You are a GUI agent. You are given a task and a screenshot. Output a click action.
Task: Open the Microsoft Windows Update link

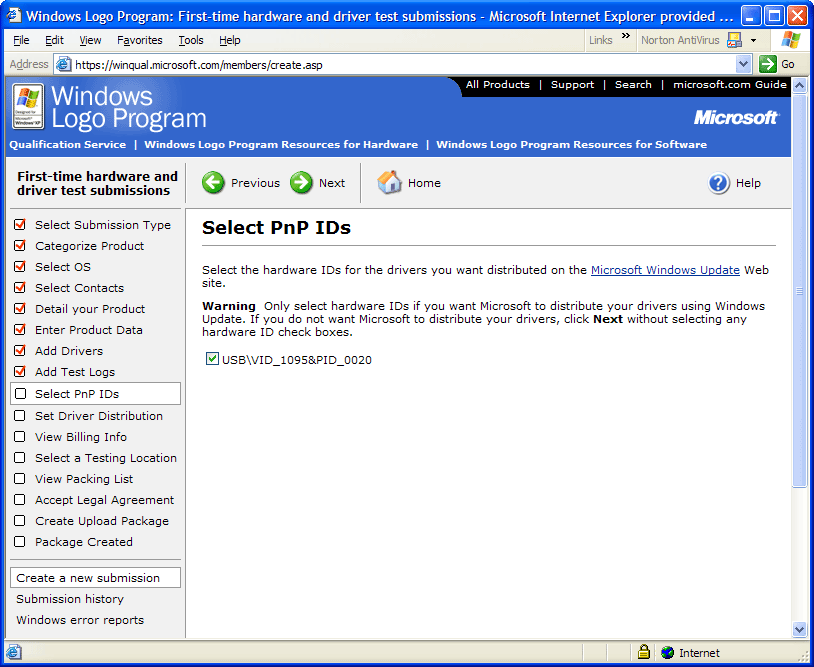[665, 270]
